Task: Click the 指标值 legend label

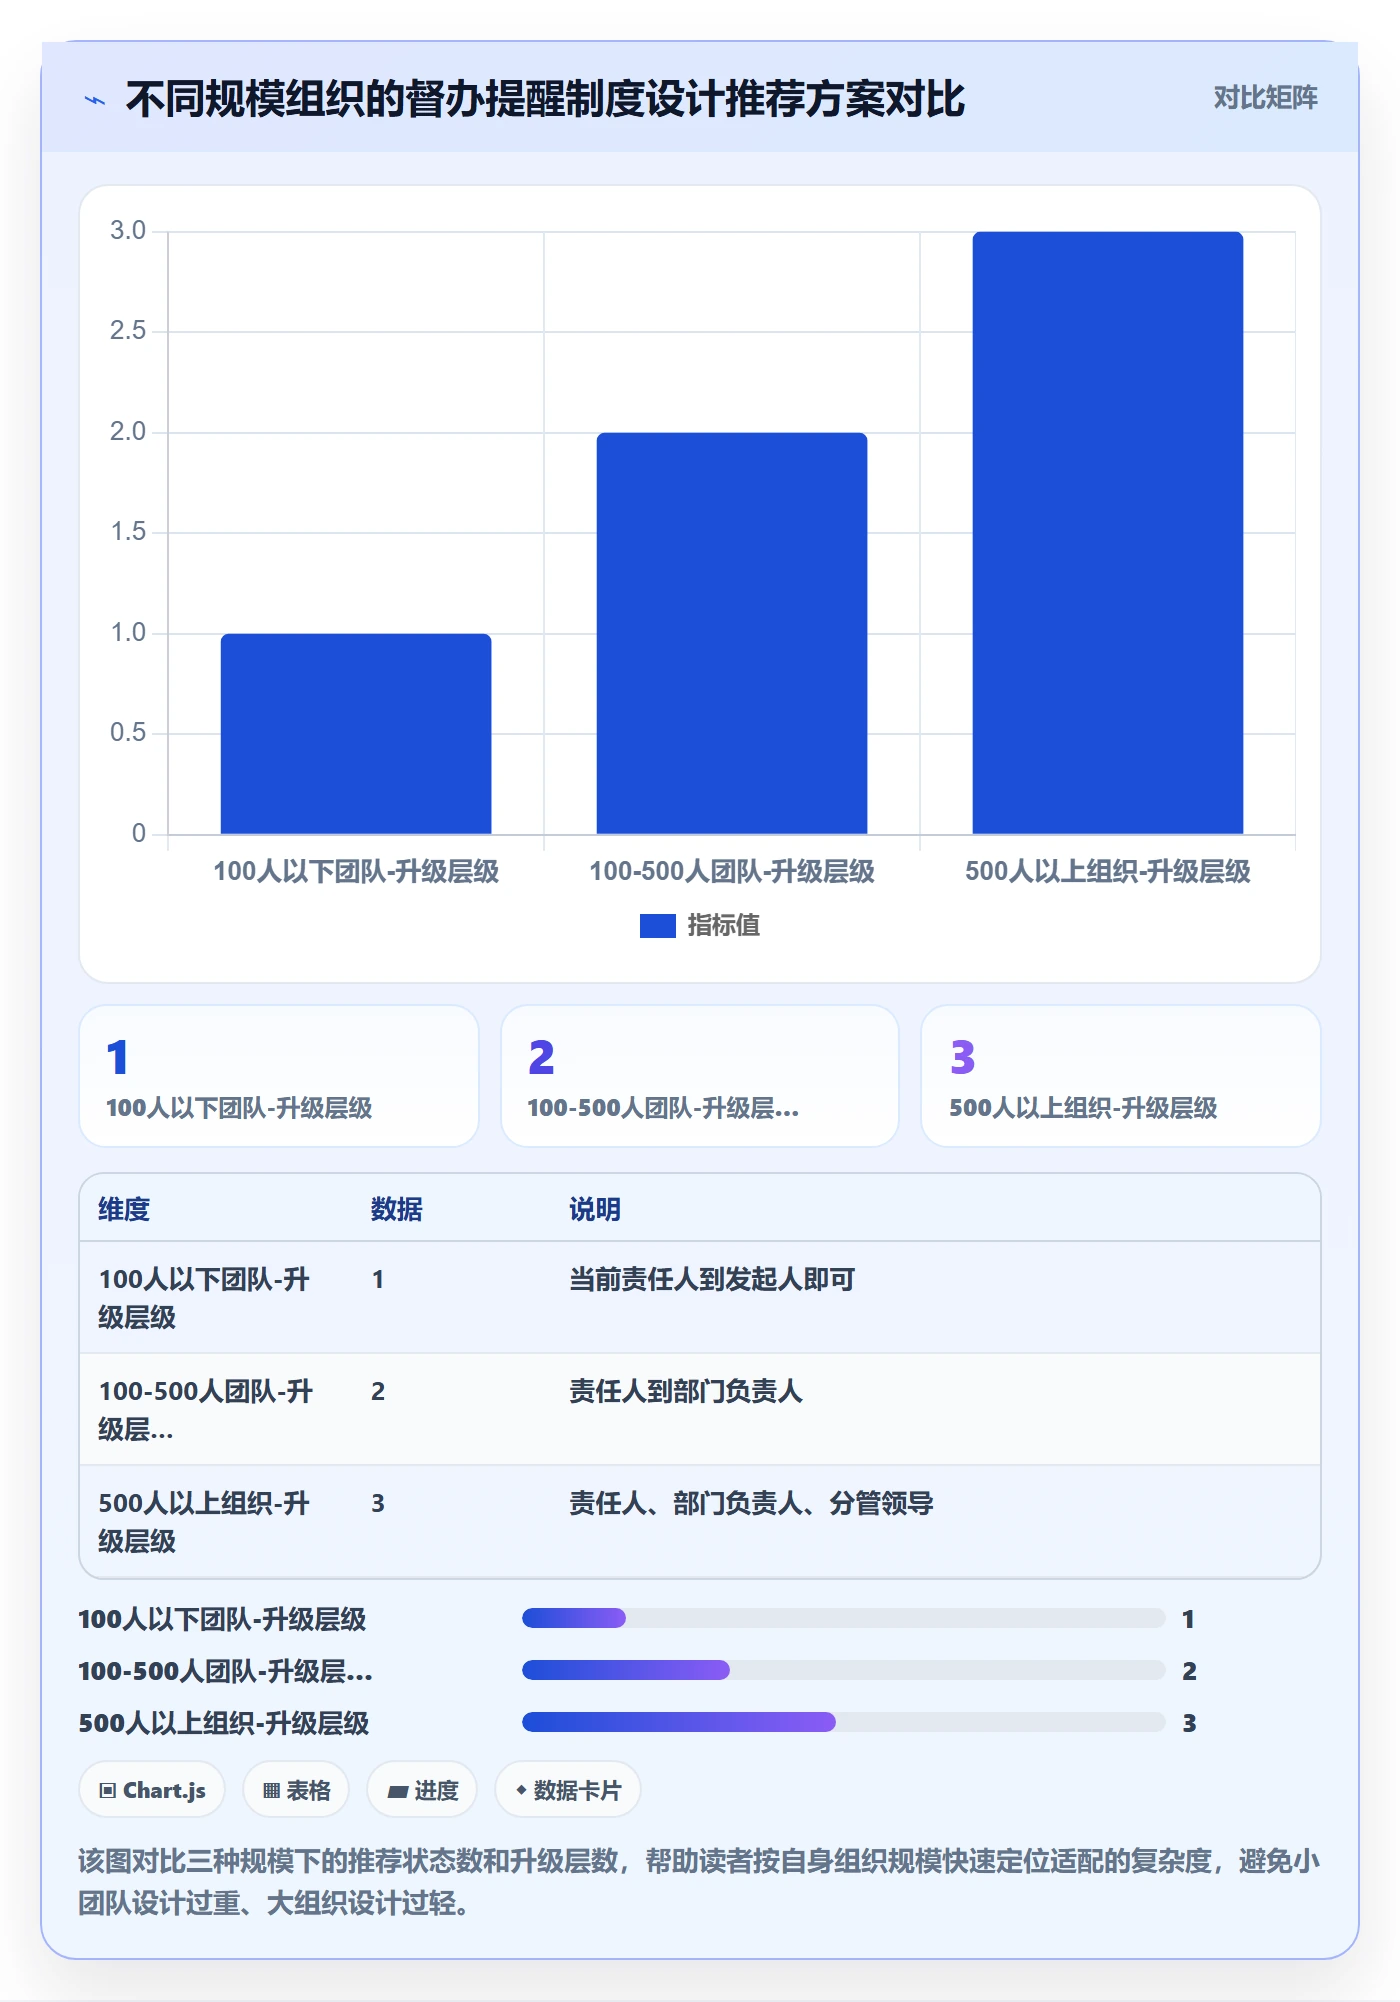Action: (x=723, y=926)
